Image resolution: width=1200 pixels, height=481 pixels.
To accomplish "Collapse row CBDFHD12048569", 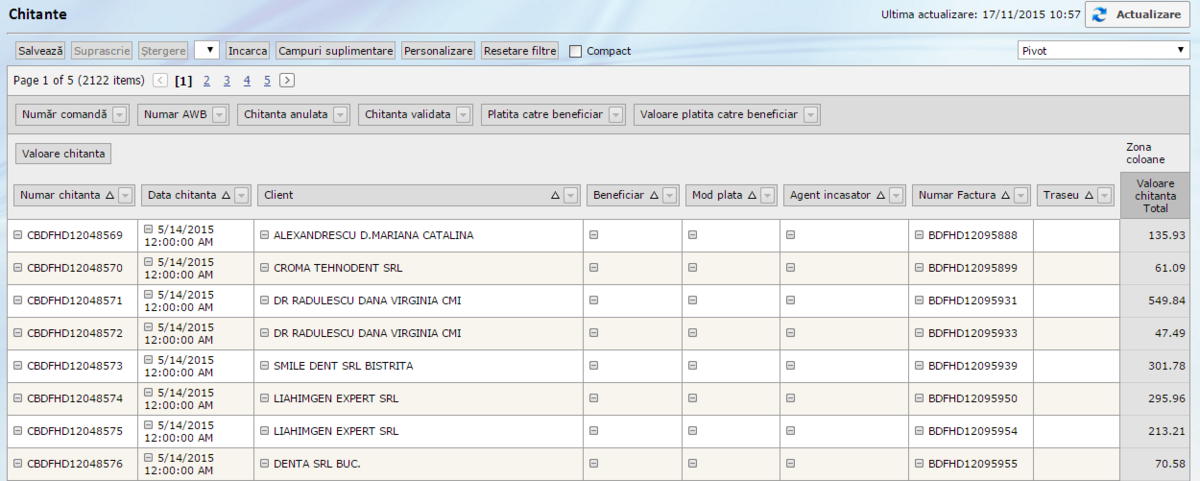I will 18,236.
